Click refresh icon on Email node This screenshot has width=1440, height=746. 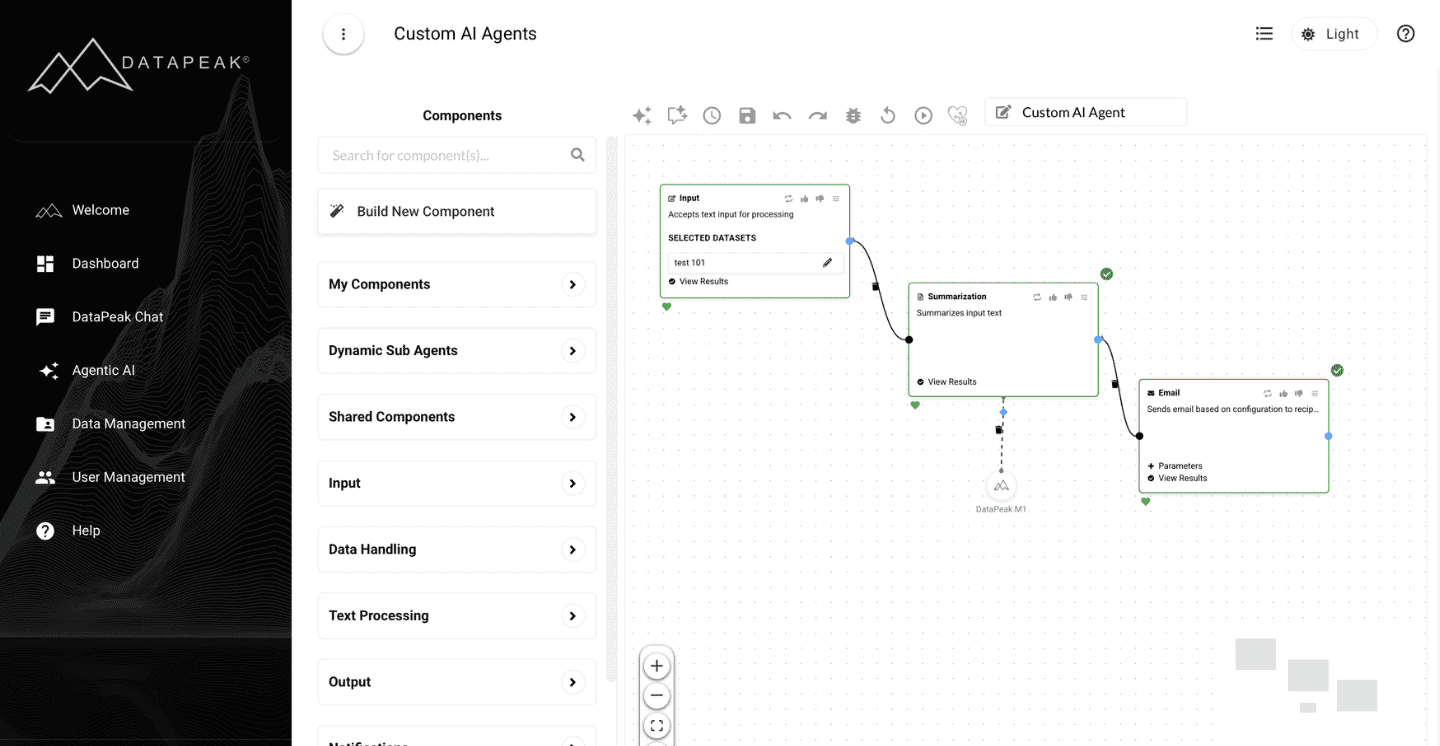pos(1267,394)
